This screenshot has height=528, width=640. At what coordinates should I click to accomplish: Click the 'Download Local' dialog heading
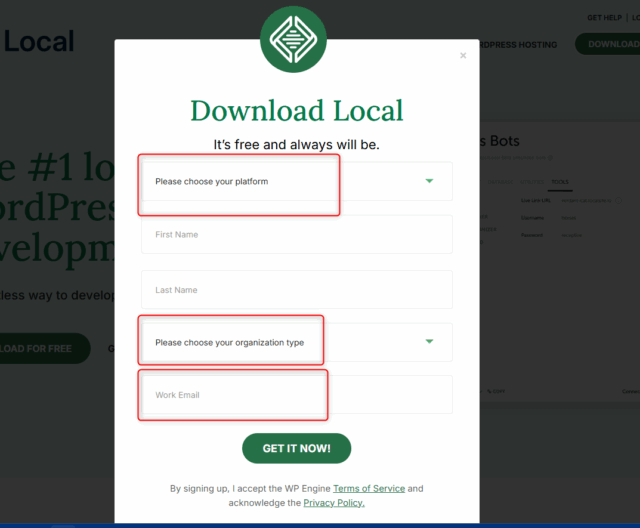(296, 111)
